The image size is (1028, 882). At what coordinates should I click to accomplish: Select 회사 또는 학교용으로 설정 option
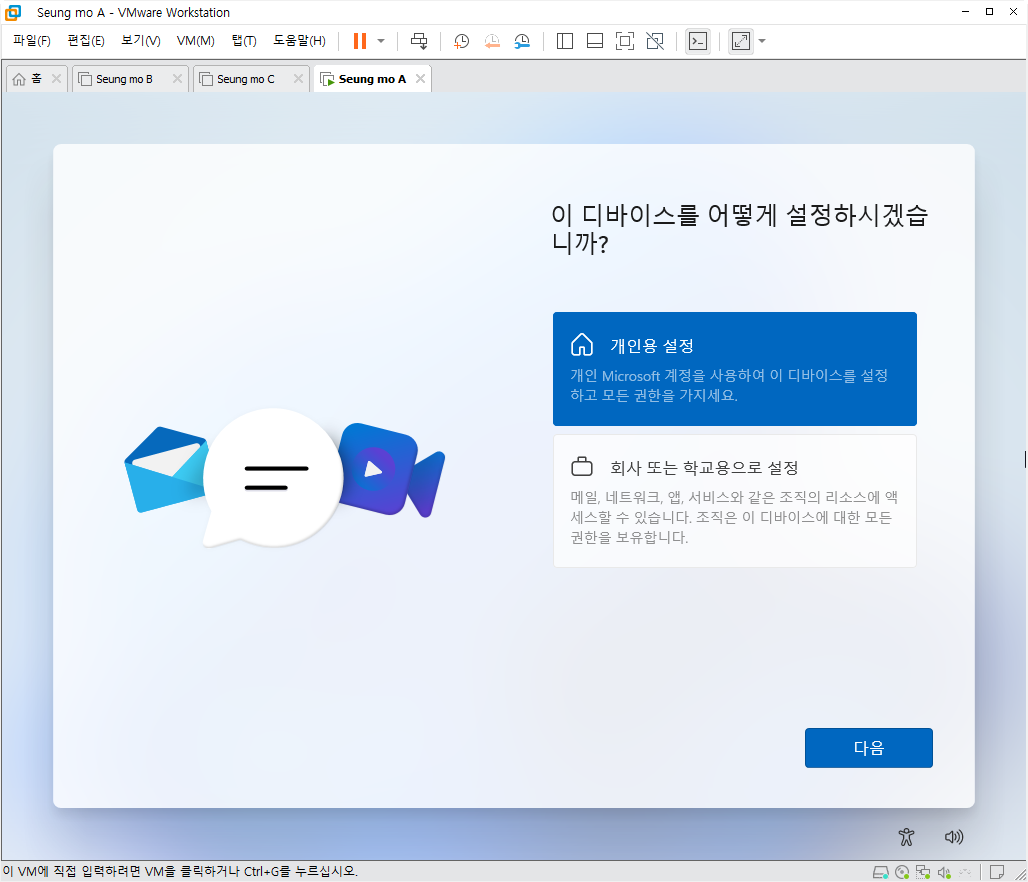click(734, 501)
